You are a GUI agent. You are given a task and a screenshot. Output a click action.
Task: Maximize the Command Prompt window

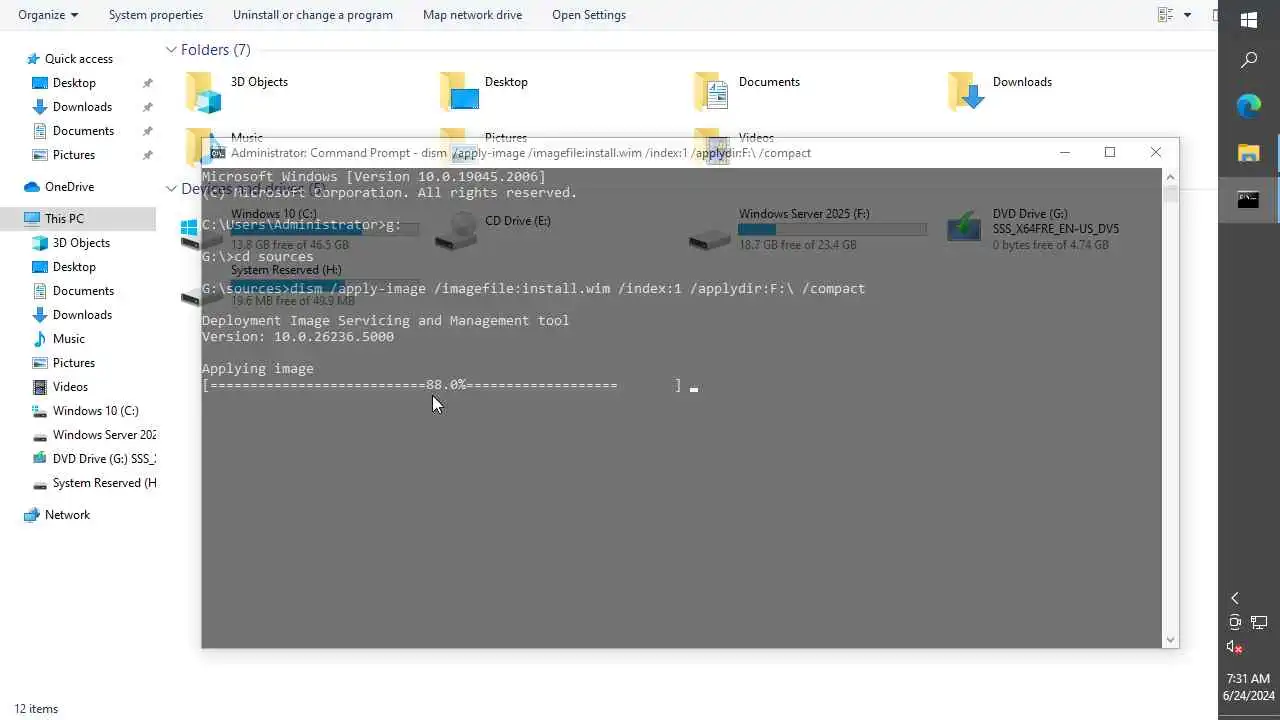click(x=1110, y=152)
